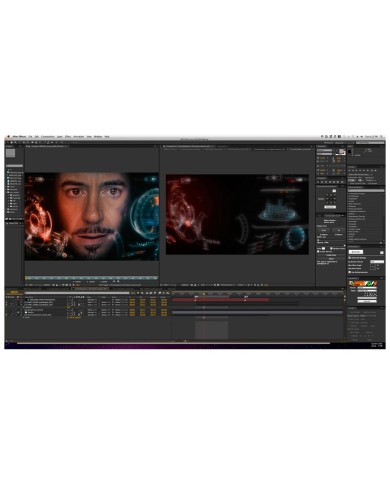This screenshot has height=484, width=390.
Task: Align text left in Paragraph panel
Action: [318, 182]
